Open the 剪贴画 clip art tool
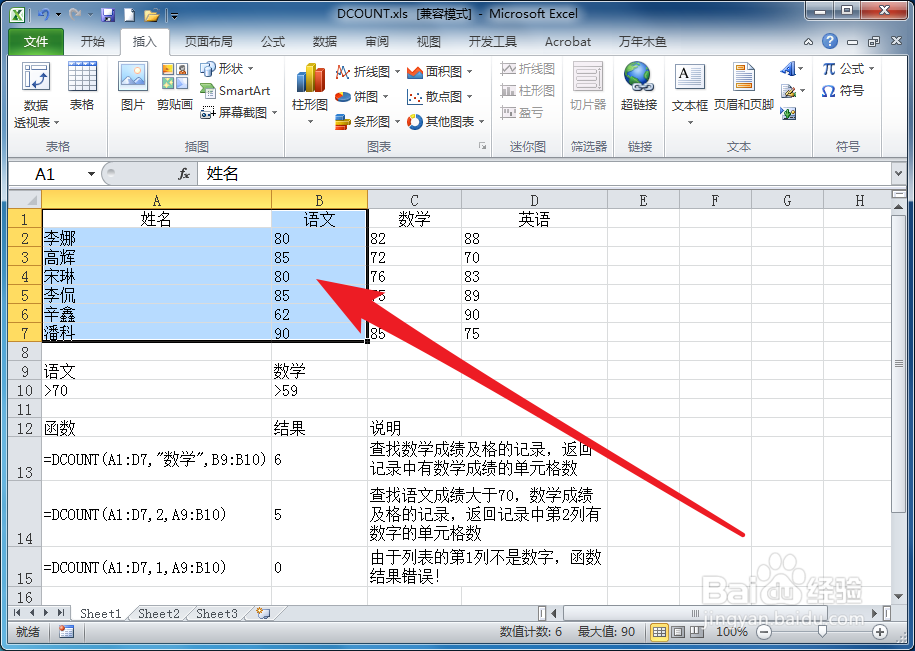The width and height of the screenshot is (915, 651). point(174,86)
